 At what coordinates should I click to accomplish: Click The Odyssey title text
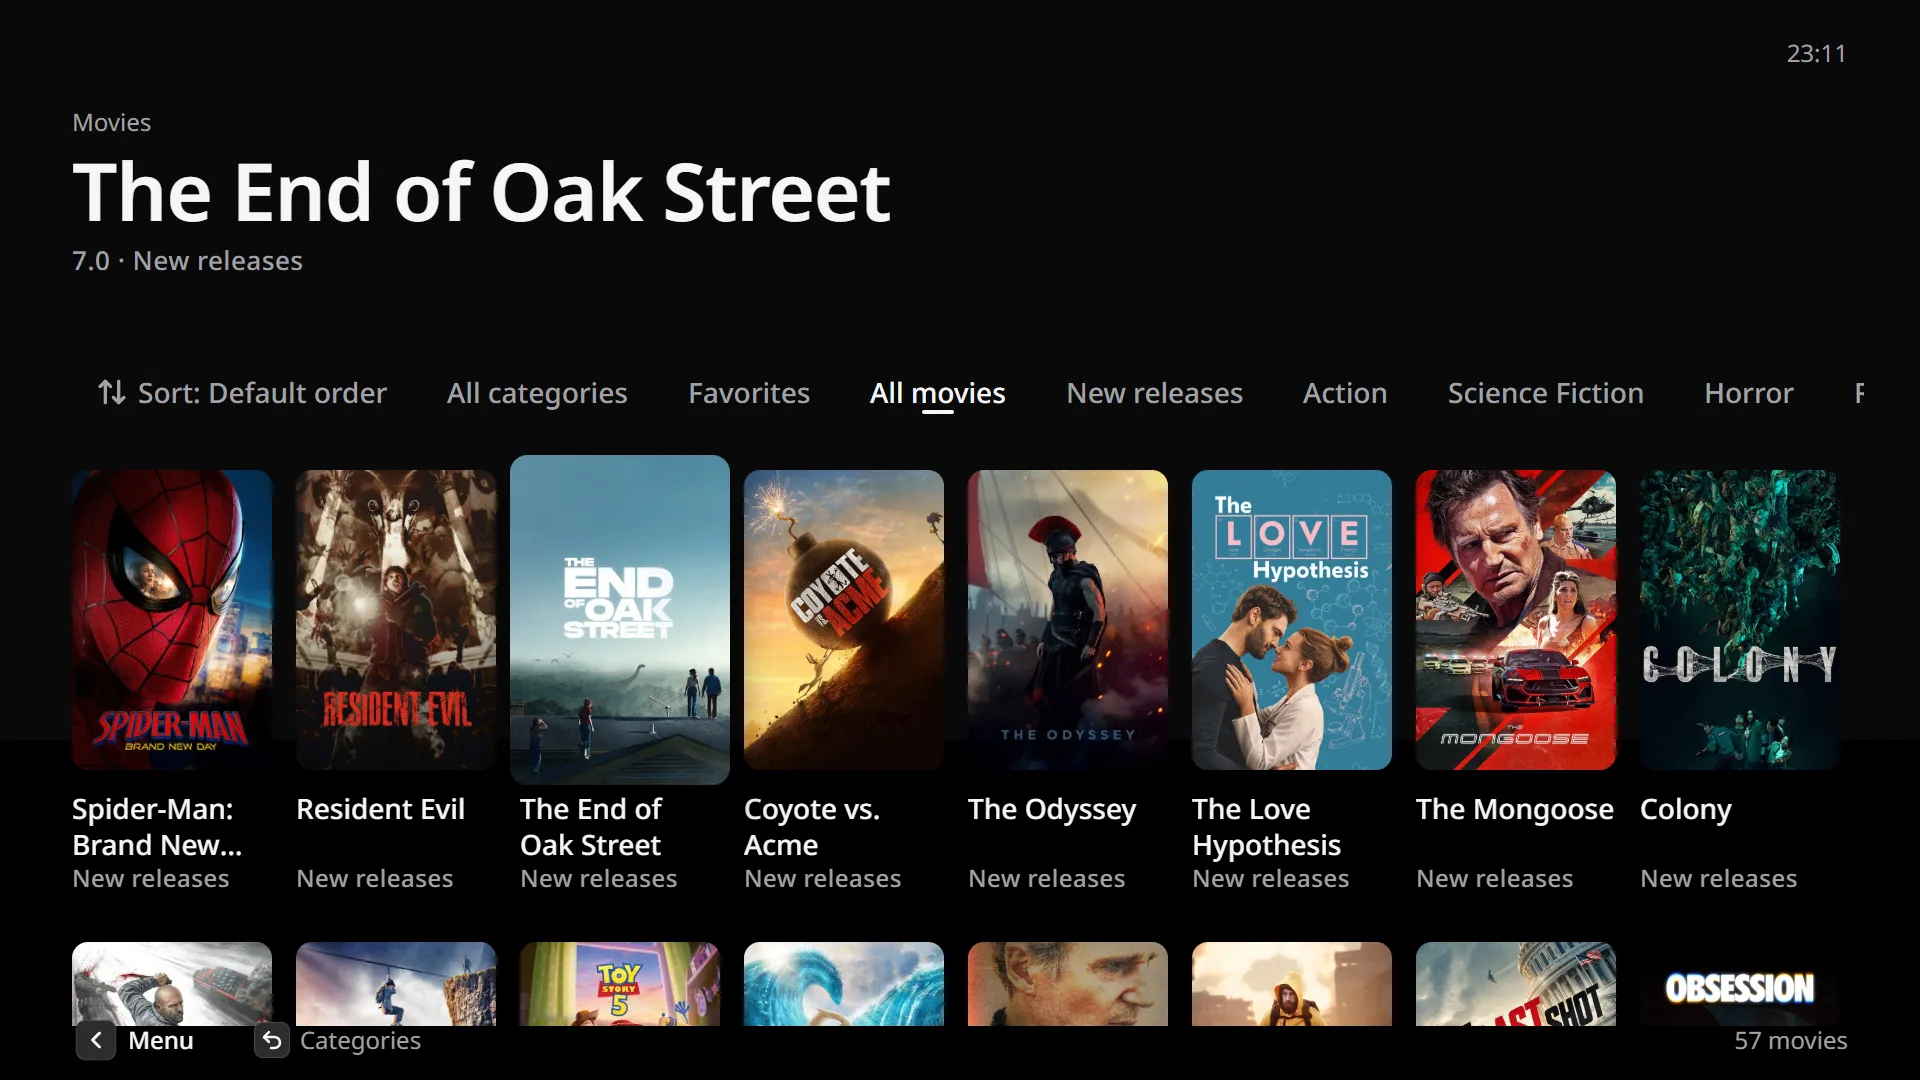coord(1052,809)
